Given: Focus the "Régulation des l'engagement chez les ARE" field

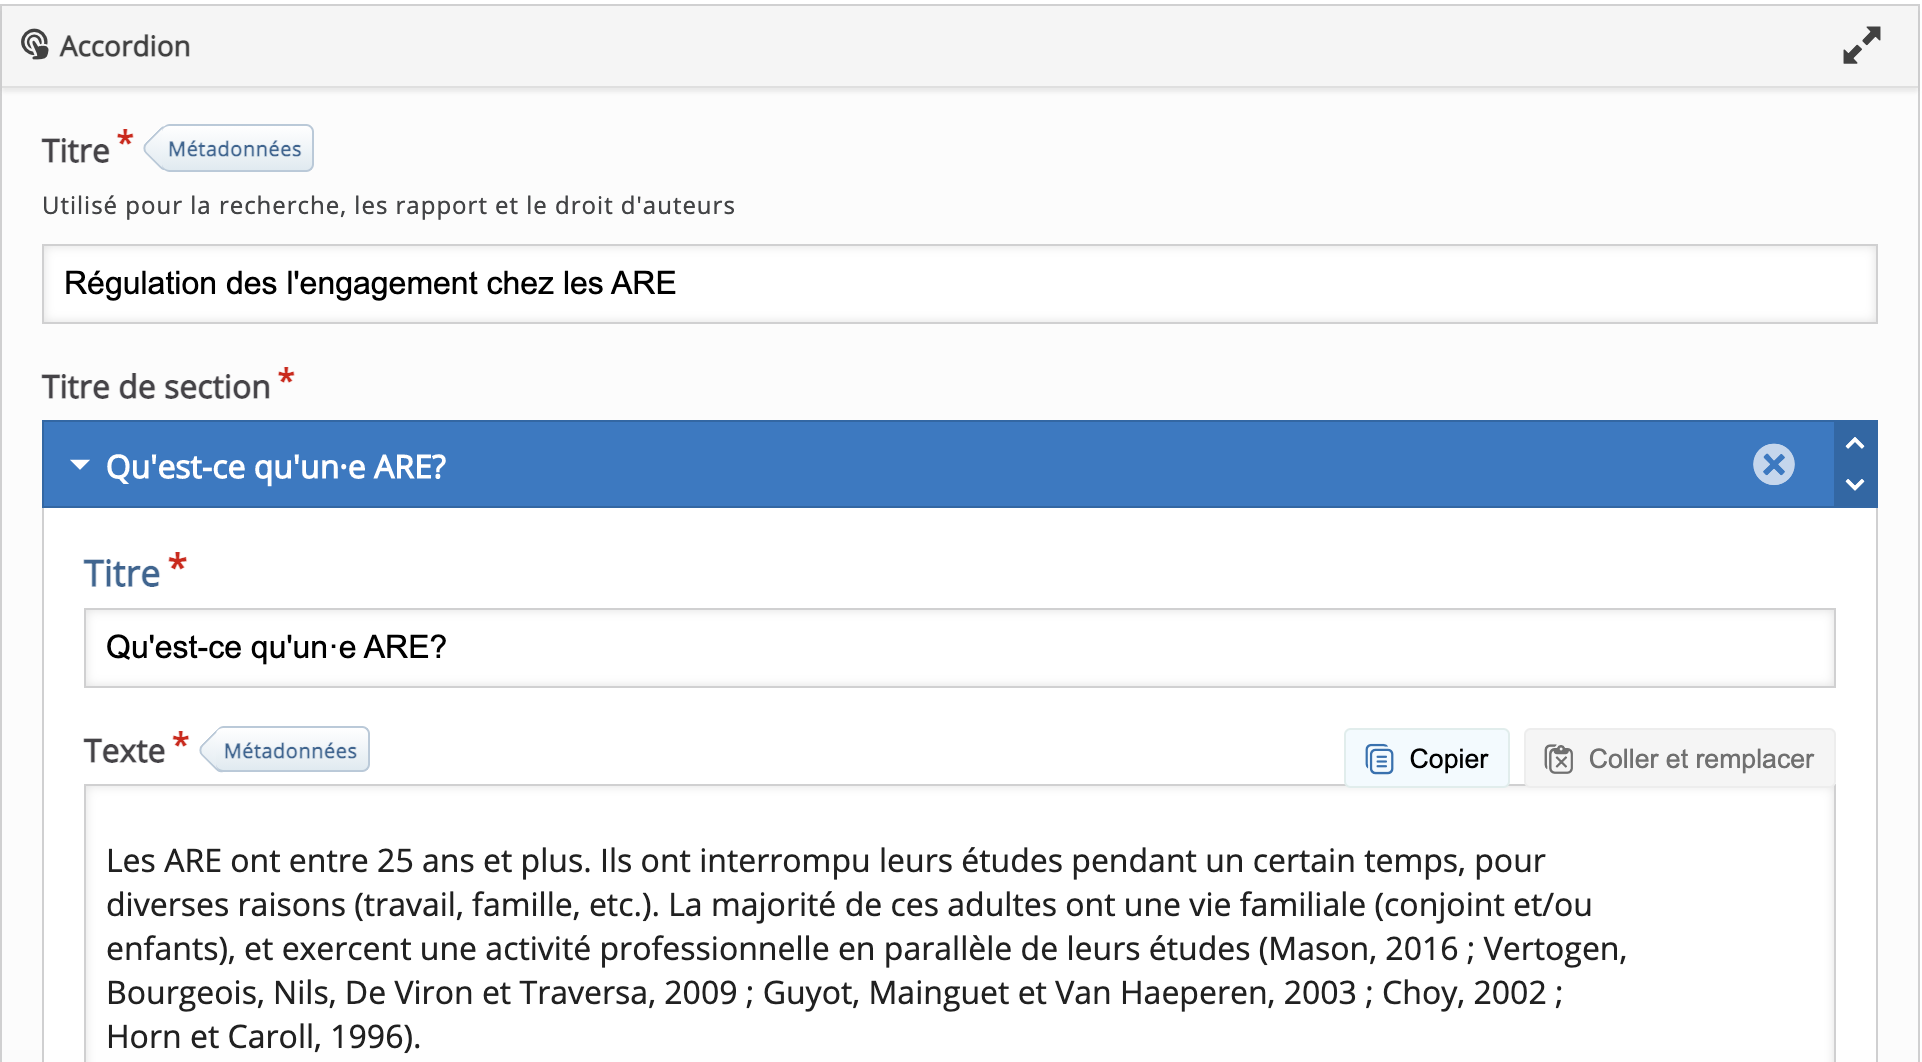Looking at the screenshot, I should 958,284.
